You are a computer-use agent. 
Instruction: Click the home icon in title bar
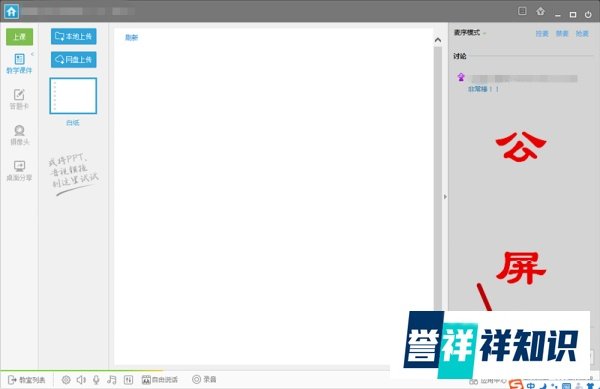click(x=11, y=11)
